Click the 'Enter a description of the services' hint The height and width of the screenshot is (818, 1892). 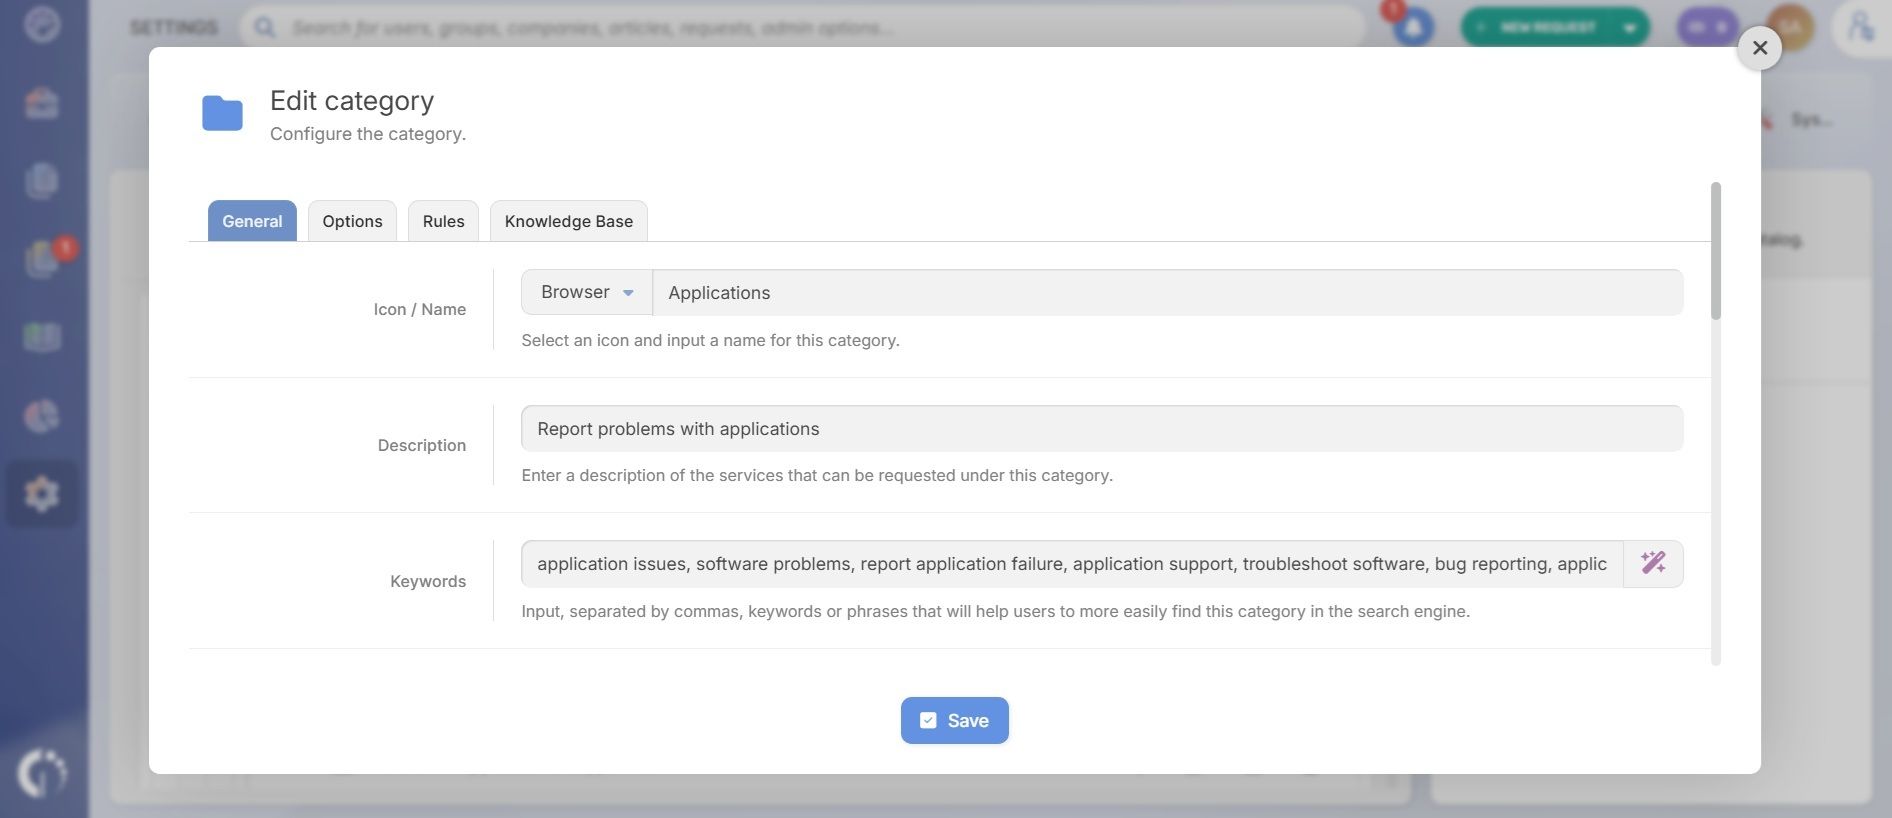pyautogui.click(x=817, y=475)
